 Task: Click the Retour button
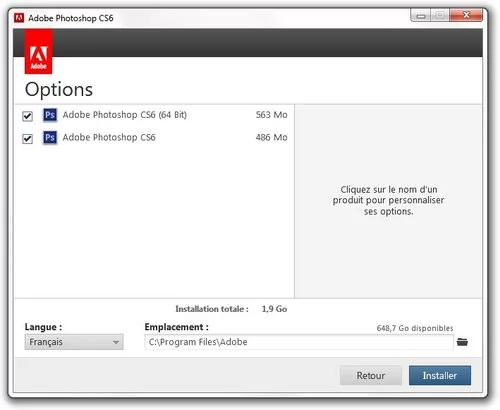click(371, 375)
